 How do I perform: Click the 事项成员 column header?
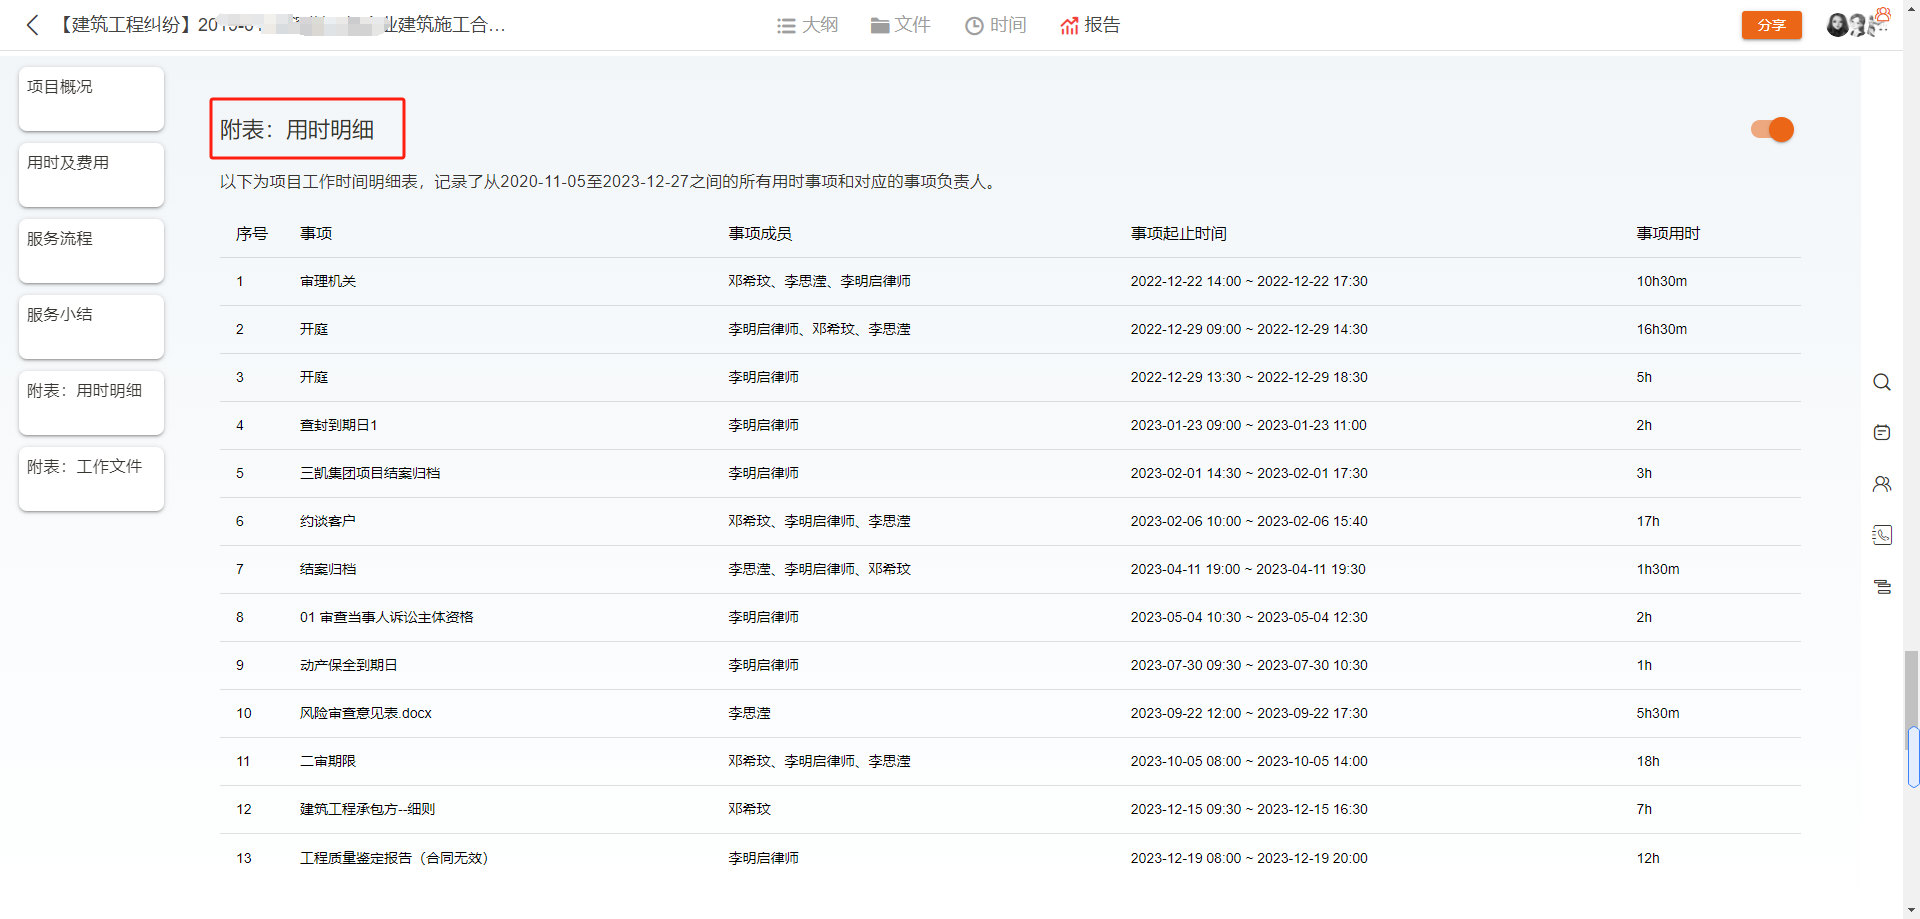click(x=760, y=234)
